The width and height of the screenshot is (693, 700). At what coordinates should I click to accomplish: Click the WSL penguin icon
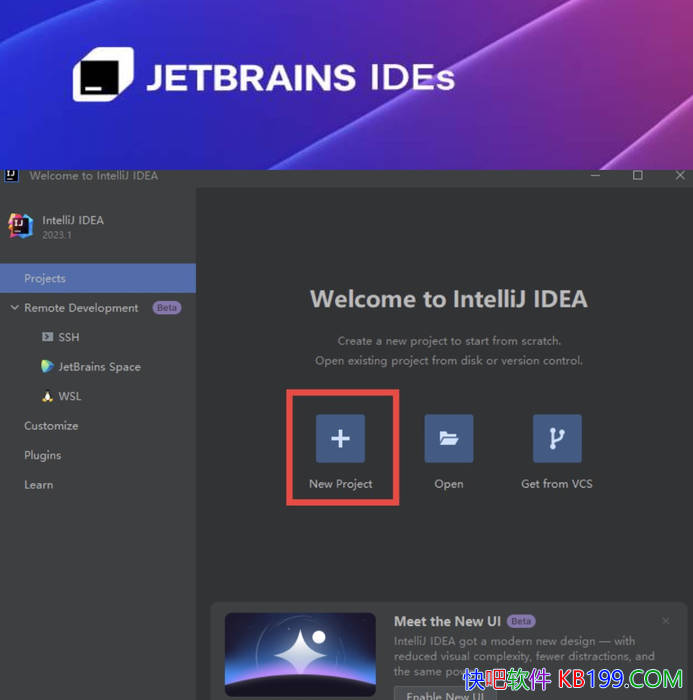point(47,396)
